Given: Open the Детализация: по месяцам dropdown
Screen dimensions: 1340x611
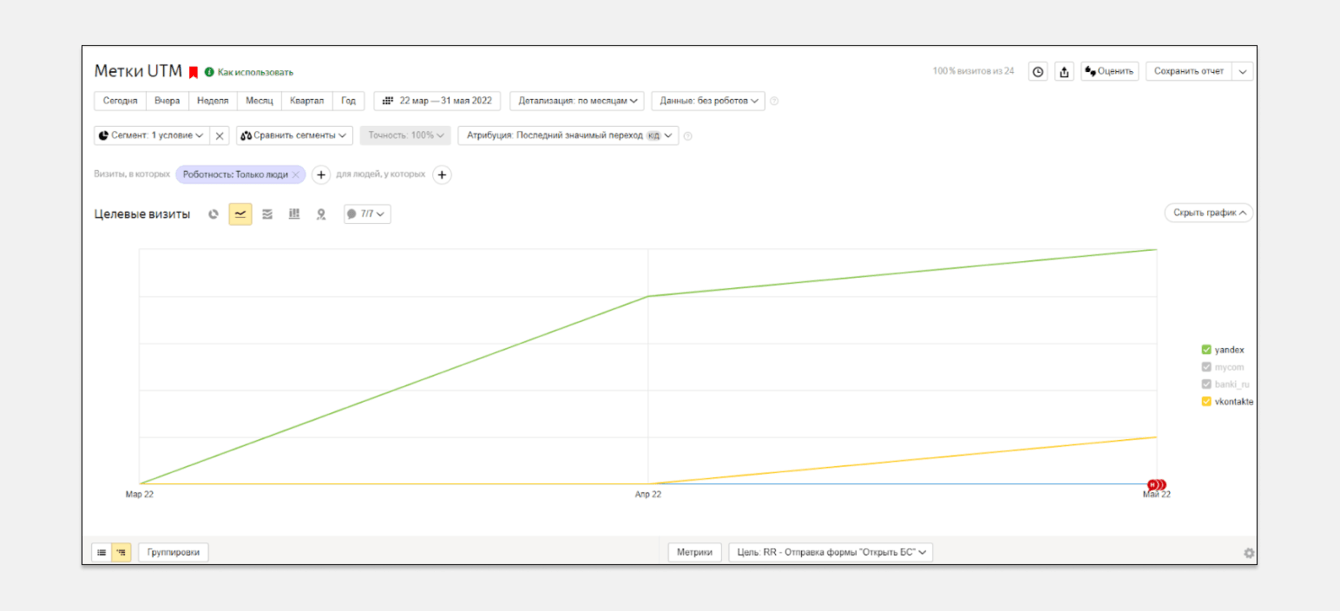Looking at the screenshot, I should (577, 101).
